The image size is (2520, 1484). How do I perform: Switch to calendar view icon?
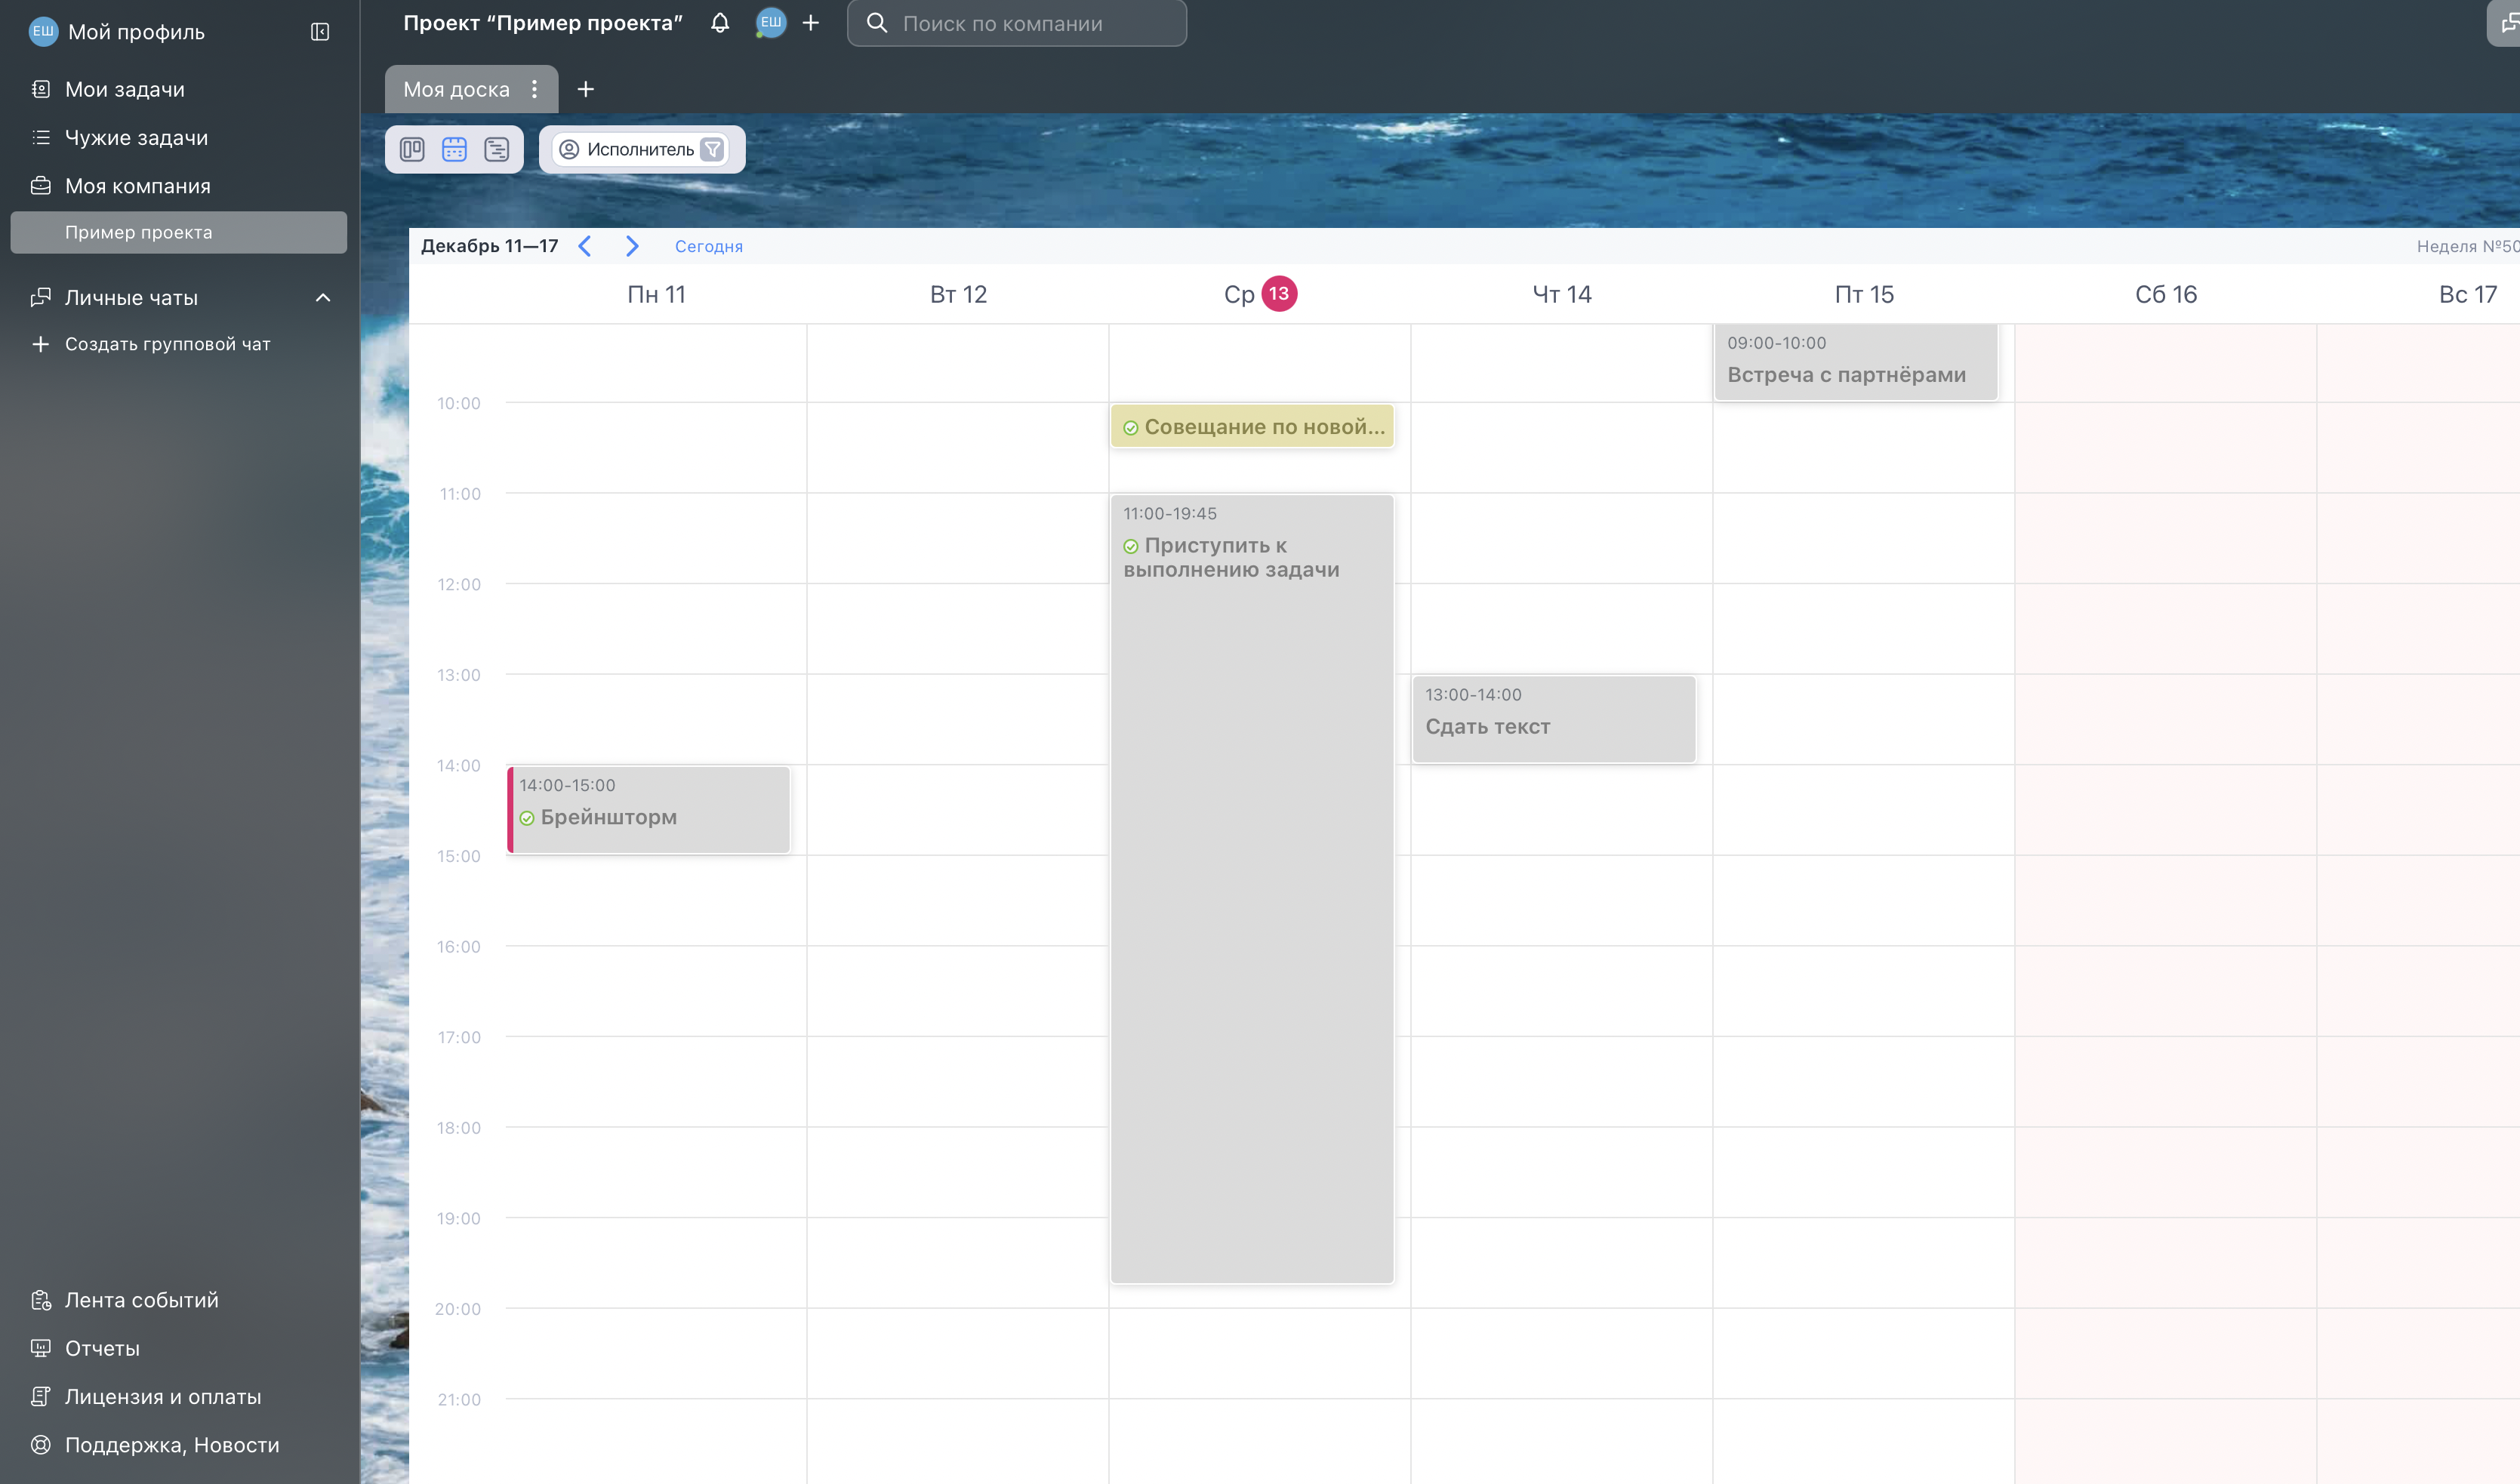455,149
